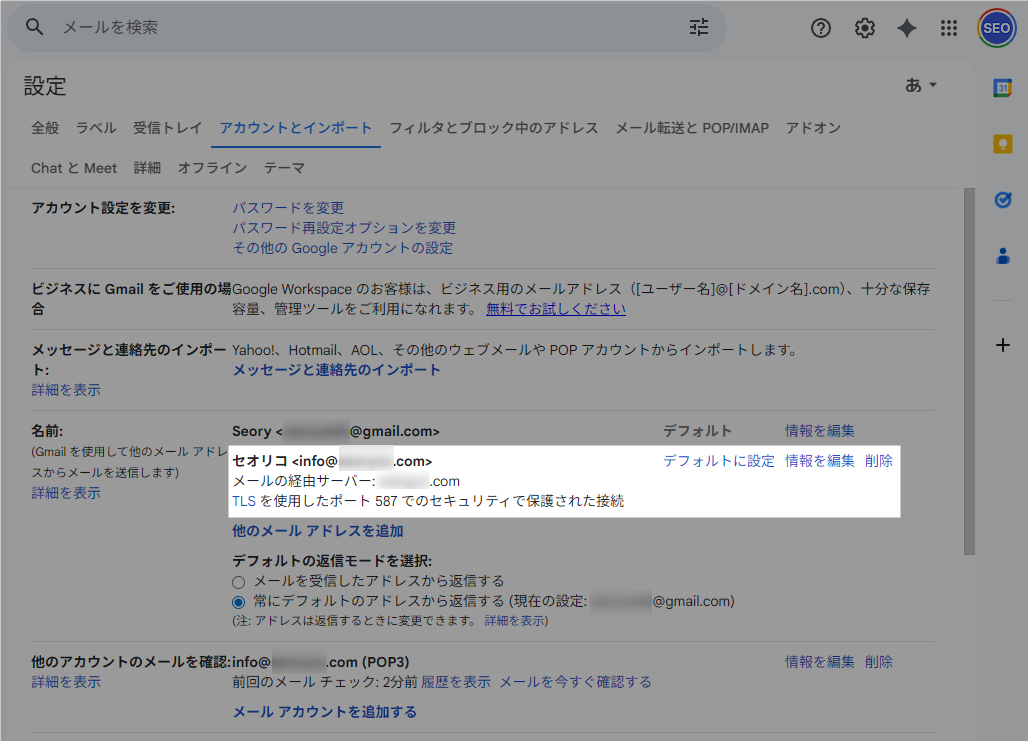1028x741 pixels.
Task: Open the search options sliders icon
Action: click(698, 28)
